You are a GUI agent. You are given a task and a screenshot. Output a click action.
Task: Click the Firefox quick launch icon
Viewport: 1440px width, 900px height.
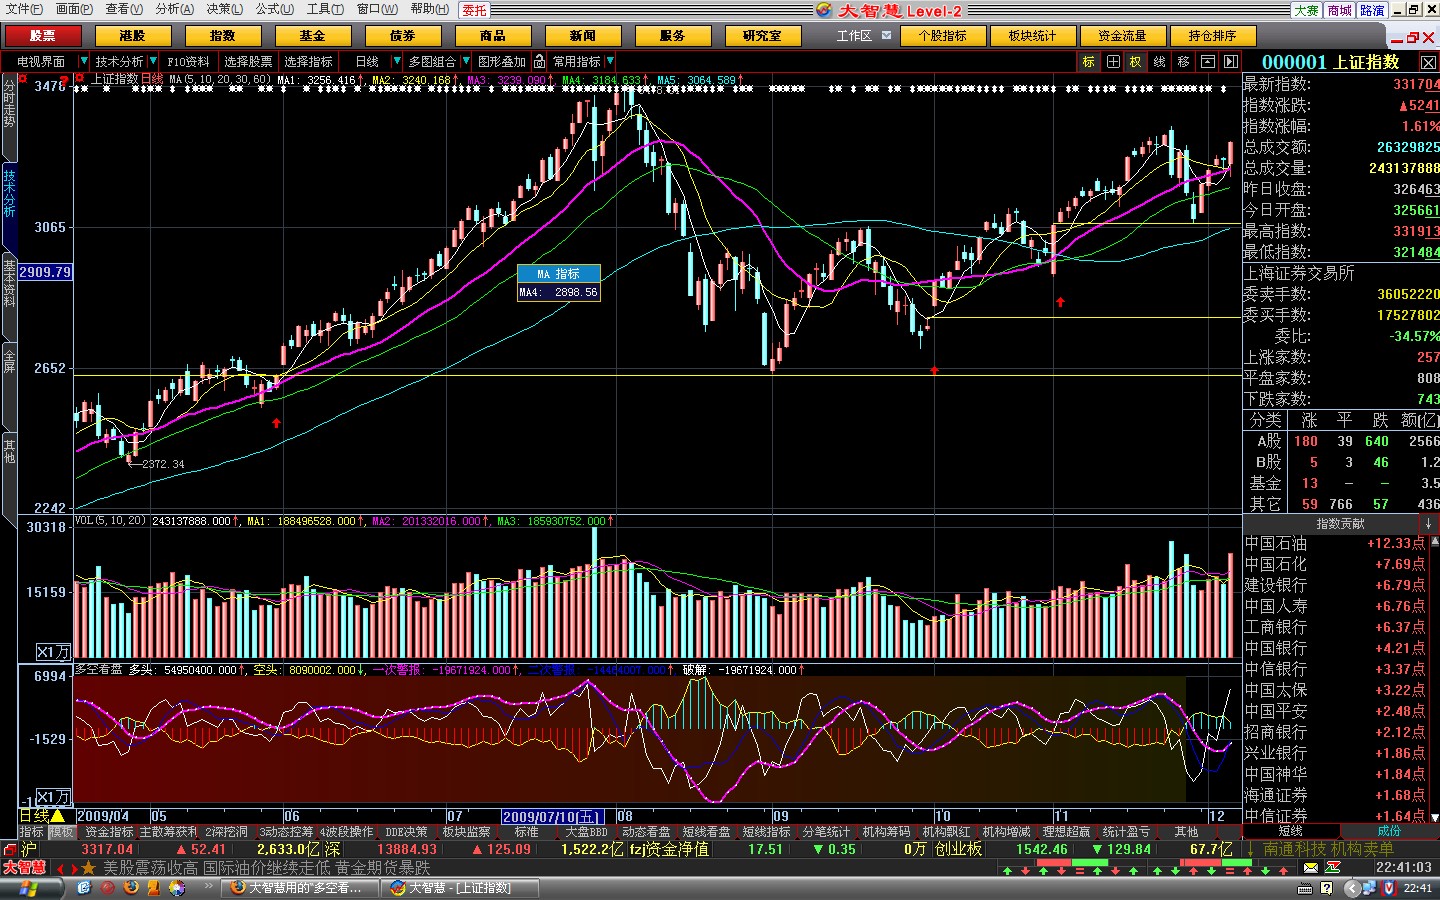131,888
